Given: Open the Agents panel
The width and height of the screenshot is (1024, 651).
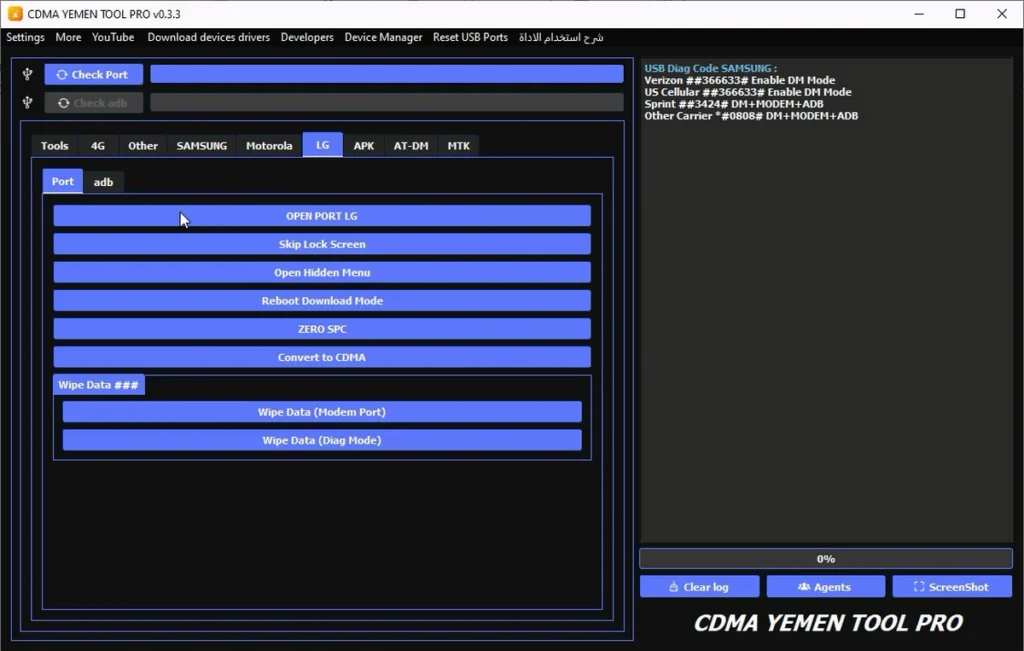Looking at the screenshot, I should pos(825,587).
